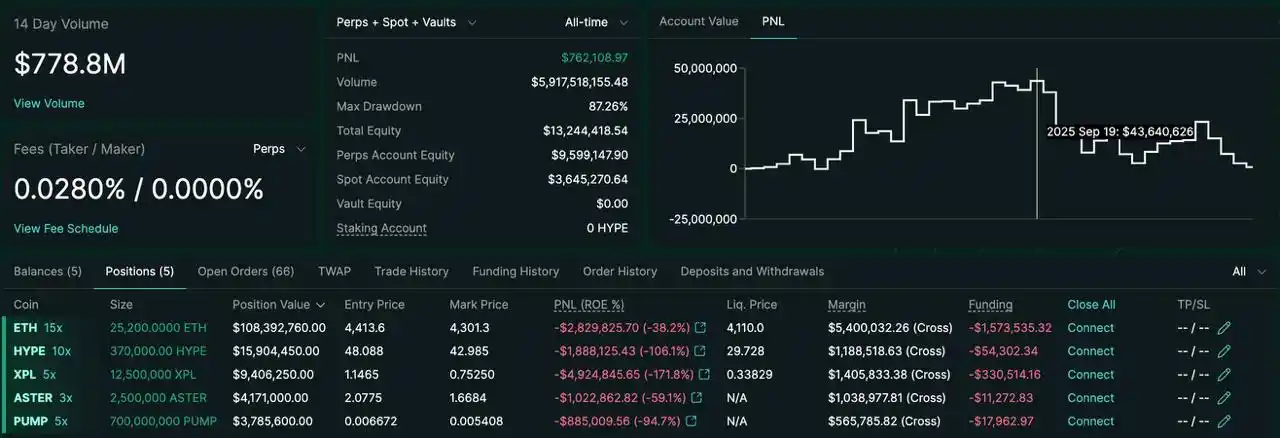Edit TP/SL pencil icon for ETH position
This screenshot has width=1280, height=438.
(1224, 328)
